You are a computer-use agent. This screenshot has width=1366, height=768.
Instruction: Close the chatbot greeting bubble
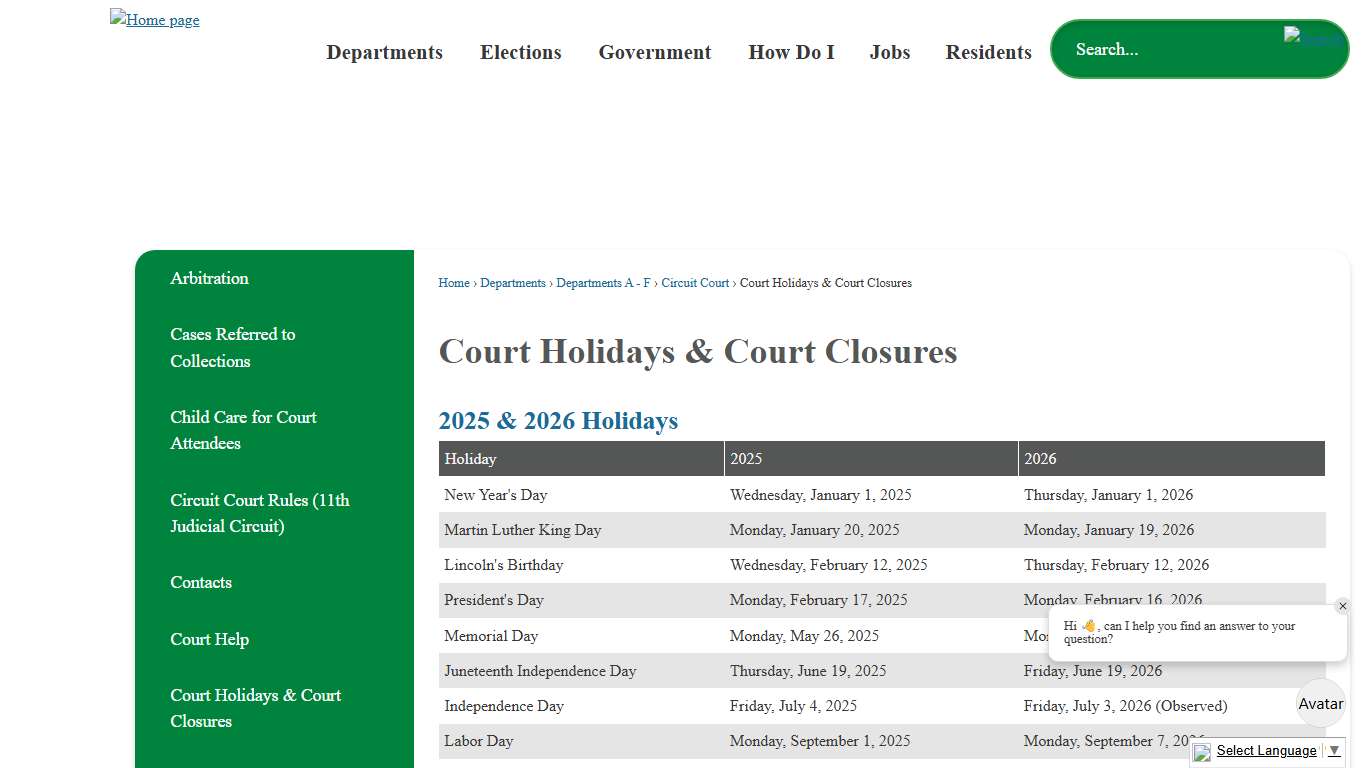click(x=1343, y=605)
